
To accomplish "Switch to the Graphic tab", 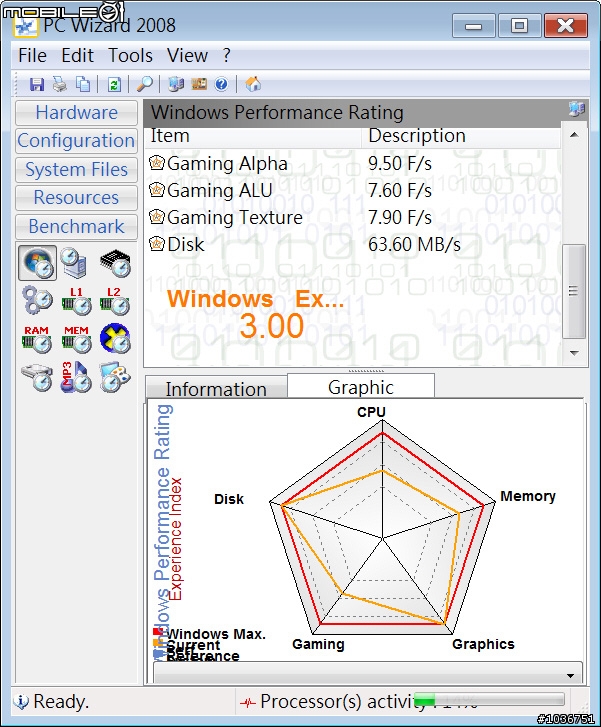I will (361, 387).
